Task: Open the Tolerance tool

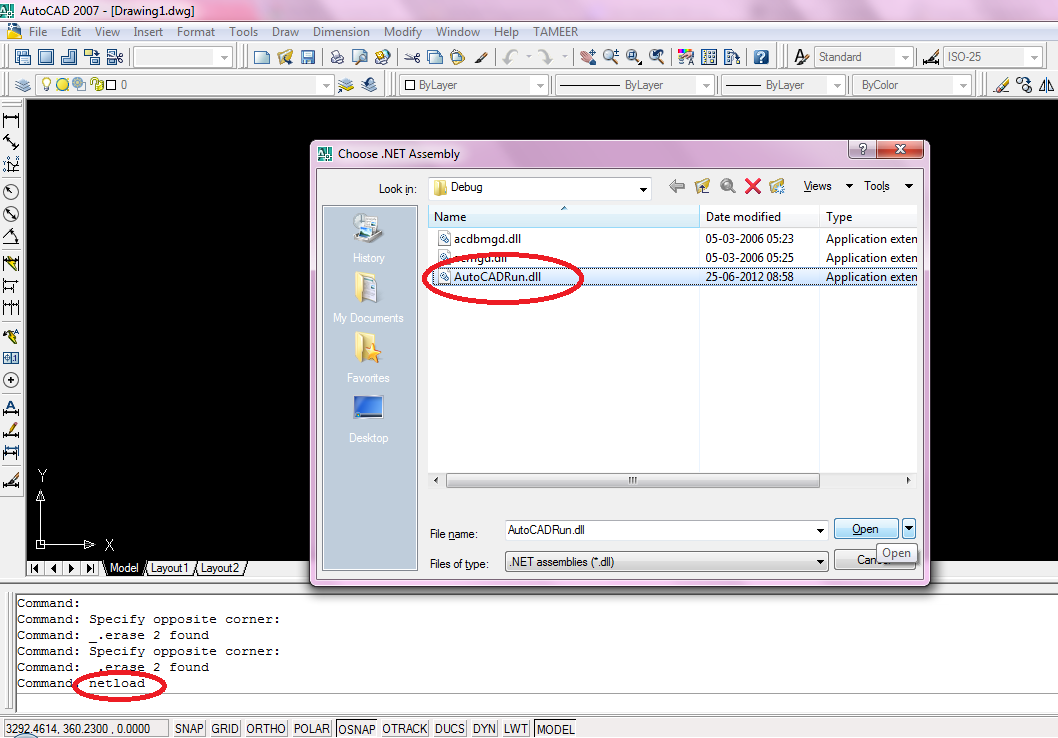Action: point(11,358)
